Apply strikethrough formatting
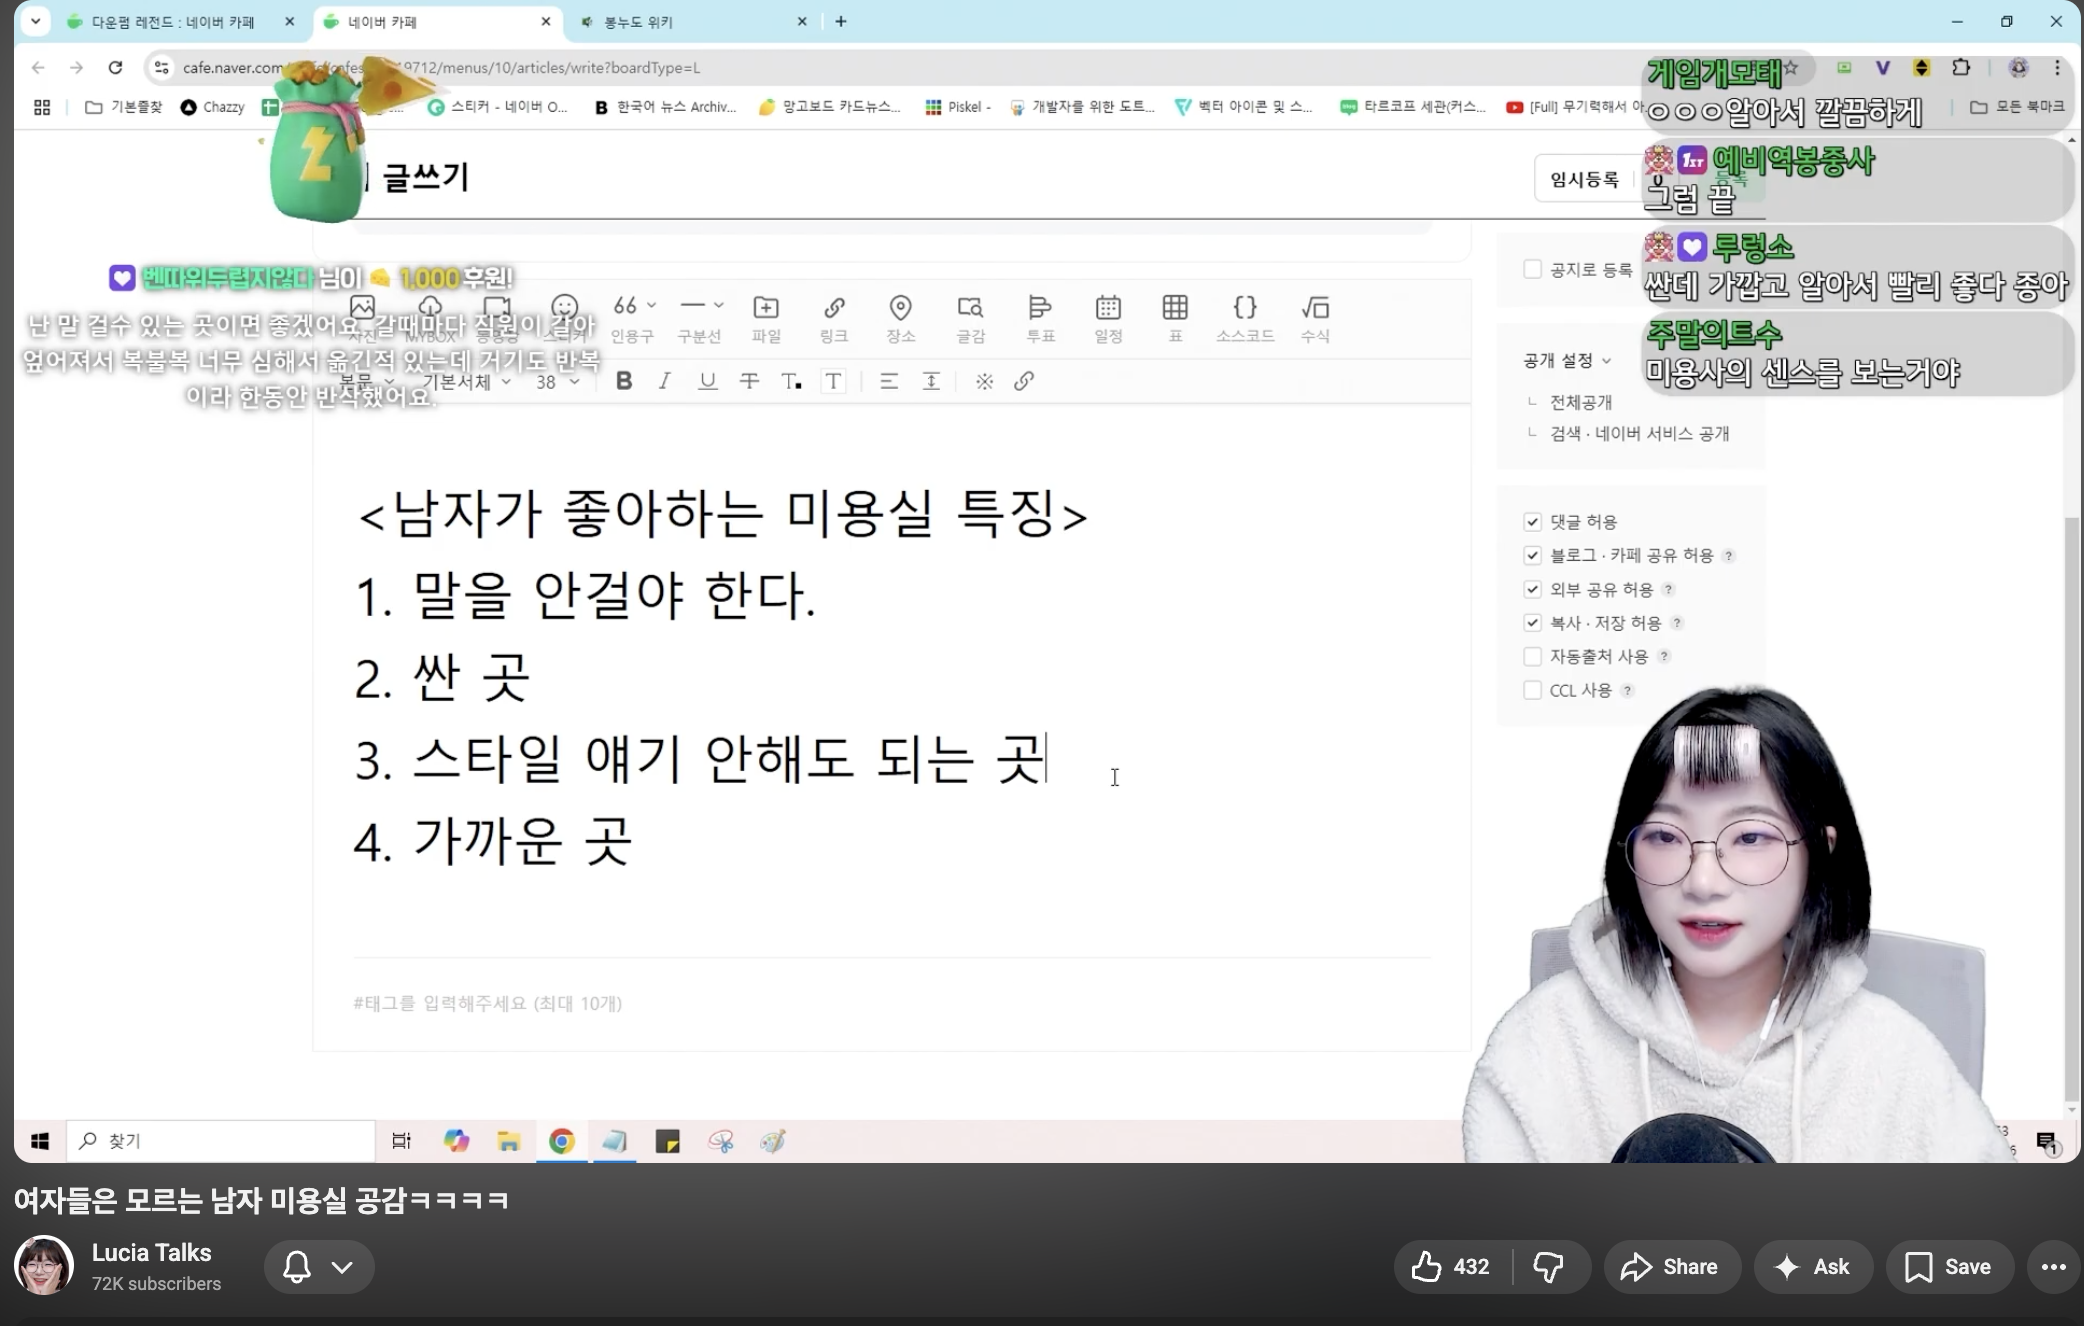2084x1326 pixels. click(x=749, y=381)
